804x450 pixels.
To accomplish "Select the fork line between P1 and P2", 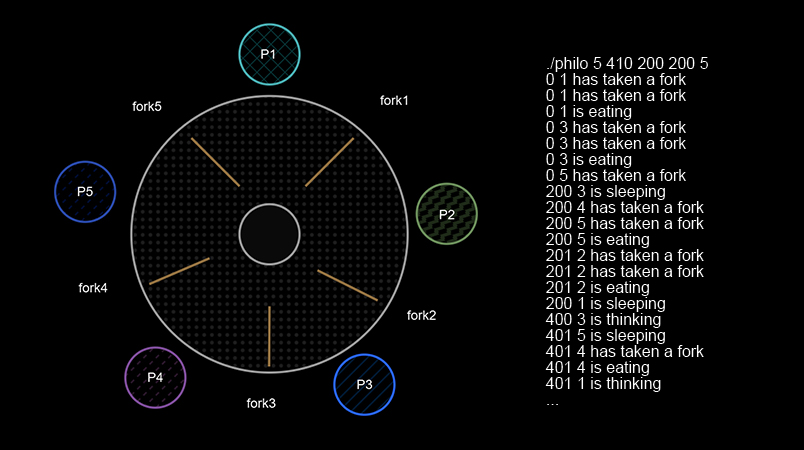I will (329, 162).
